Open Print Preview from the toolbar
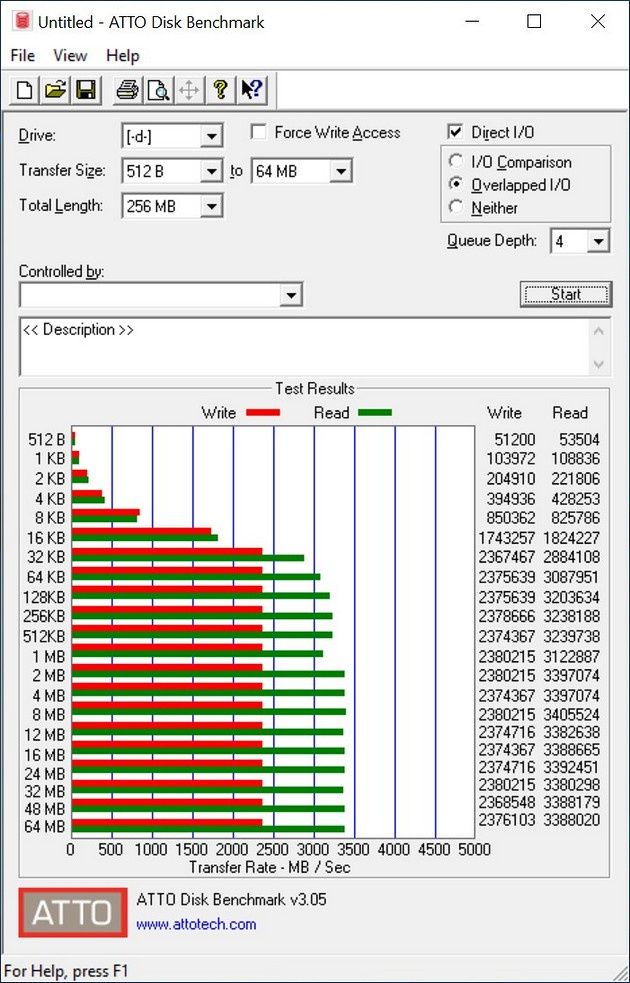The width and height of the screenshot is (630, 983). (159, 90)
